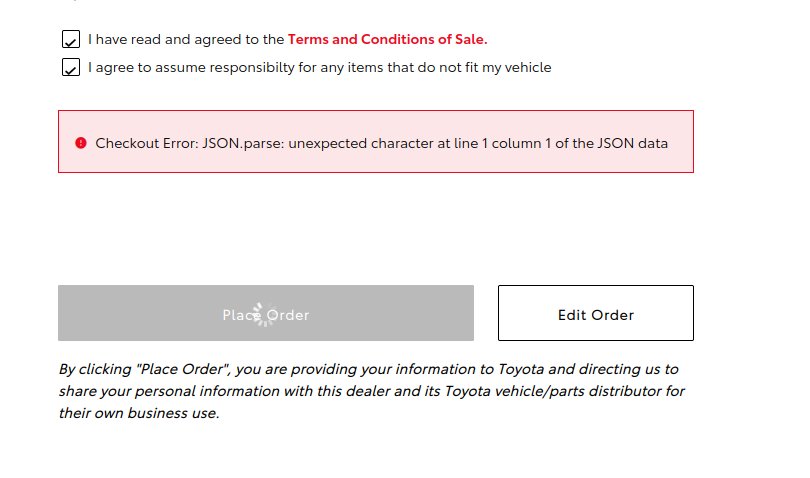
Task: Click the checkmark in the second checkbox
Action: (71, 69)
